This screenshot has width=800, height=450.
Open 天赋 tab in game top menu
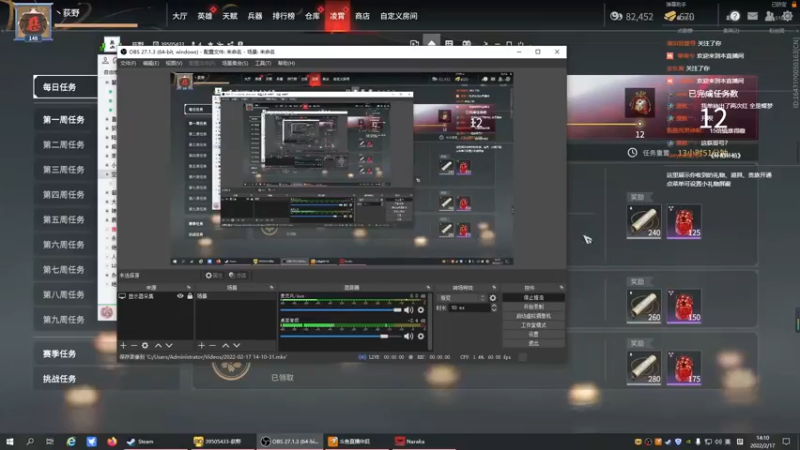pos(230,16)
